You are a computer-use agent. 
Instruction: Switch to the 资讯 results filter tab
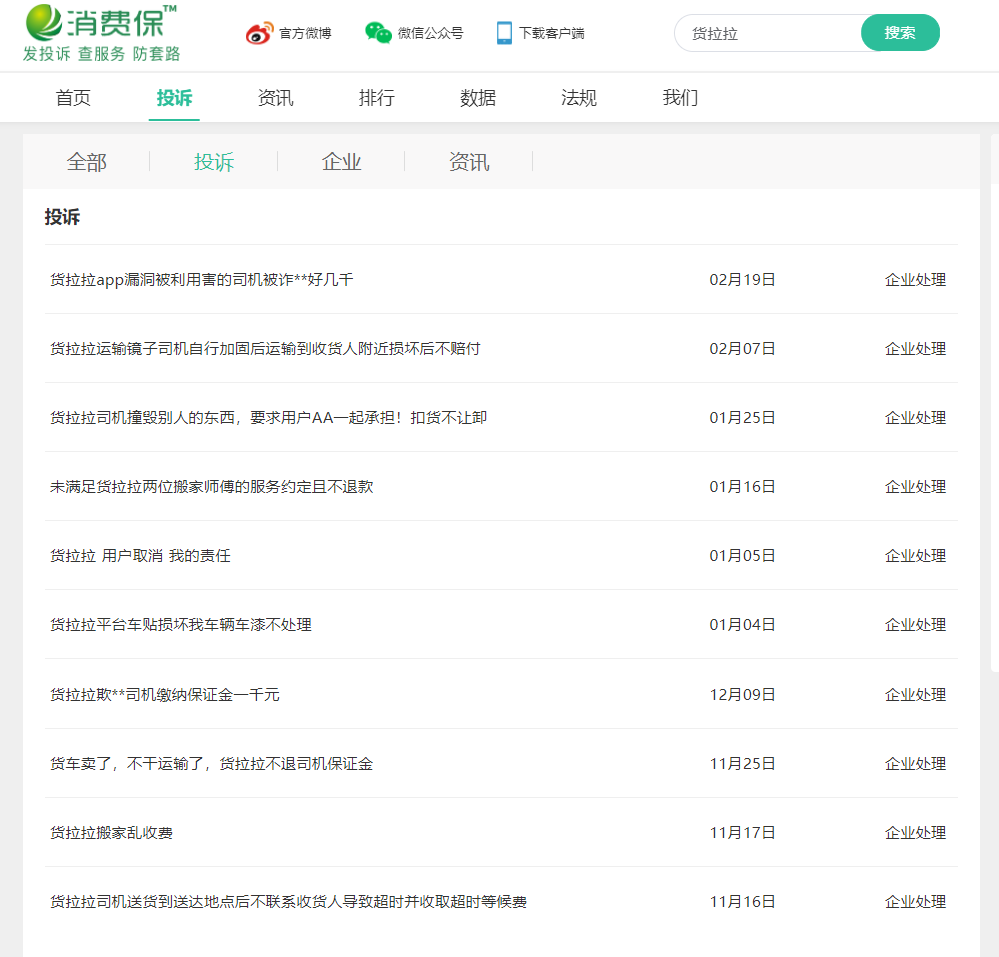[469, 162]
